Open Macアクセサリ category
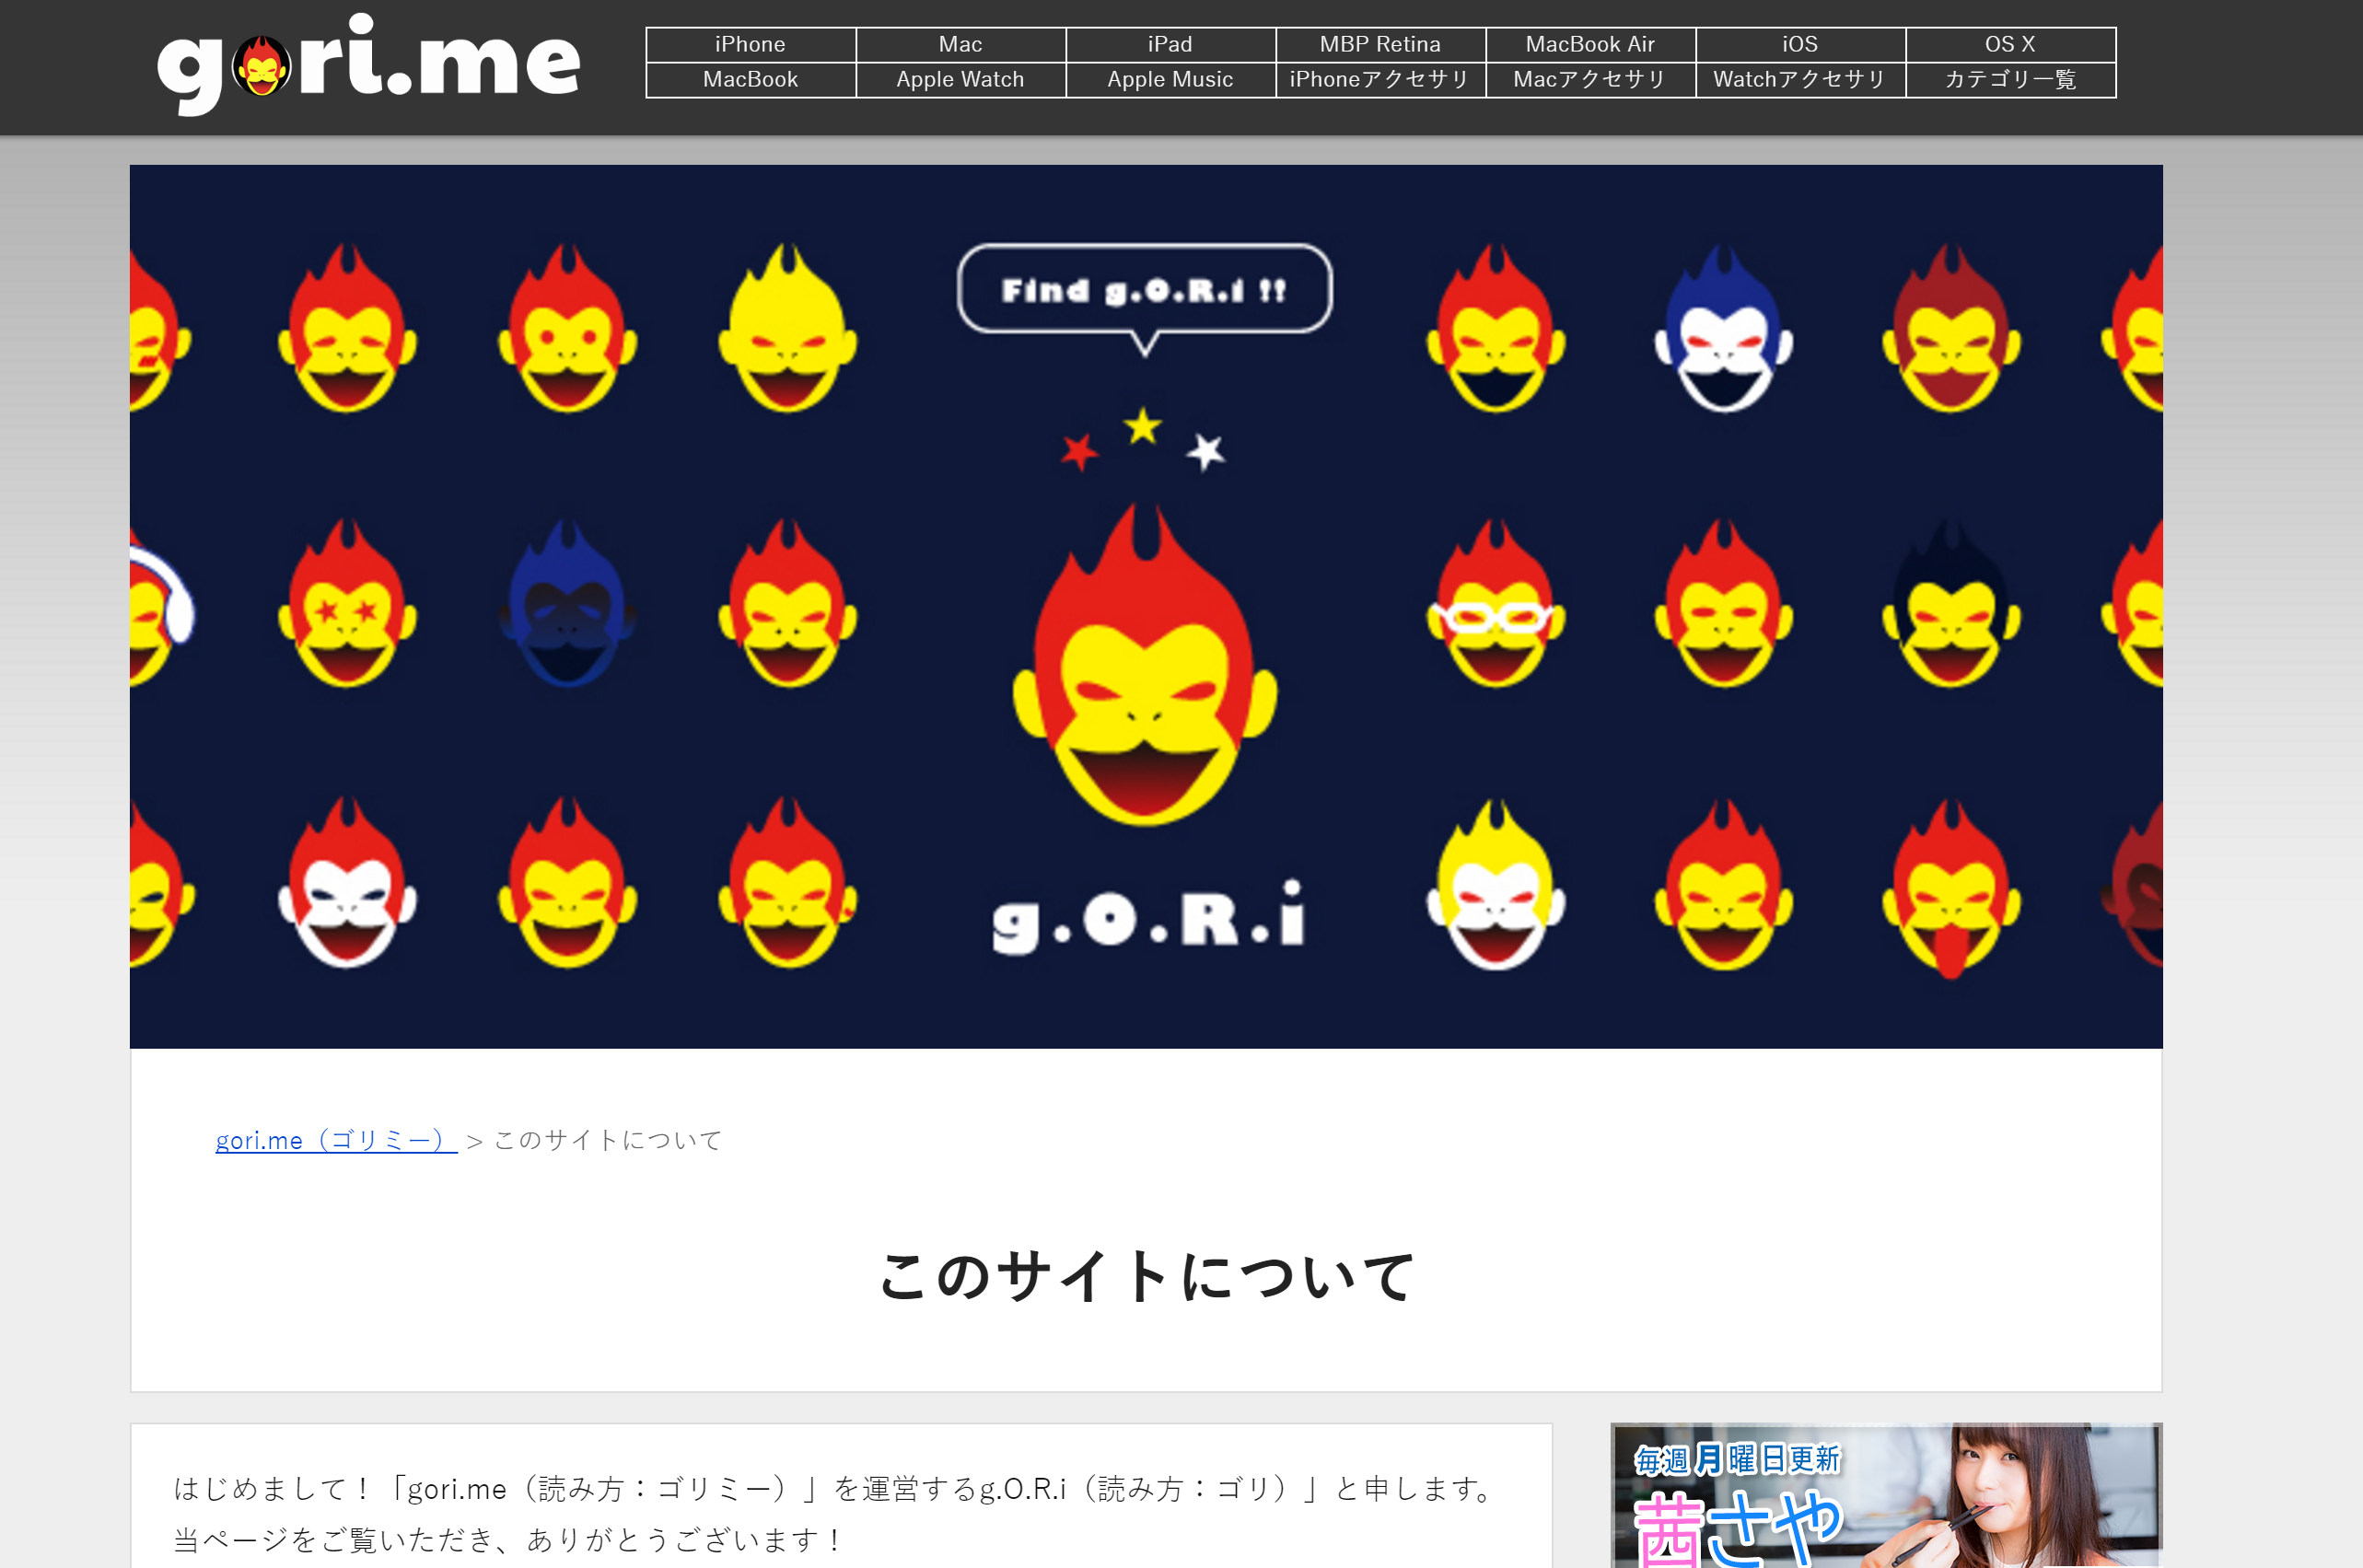Viewport: 2363px width, 1568px height. pyautogui.click(x=1590, y=80)
